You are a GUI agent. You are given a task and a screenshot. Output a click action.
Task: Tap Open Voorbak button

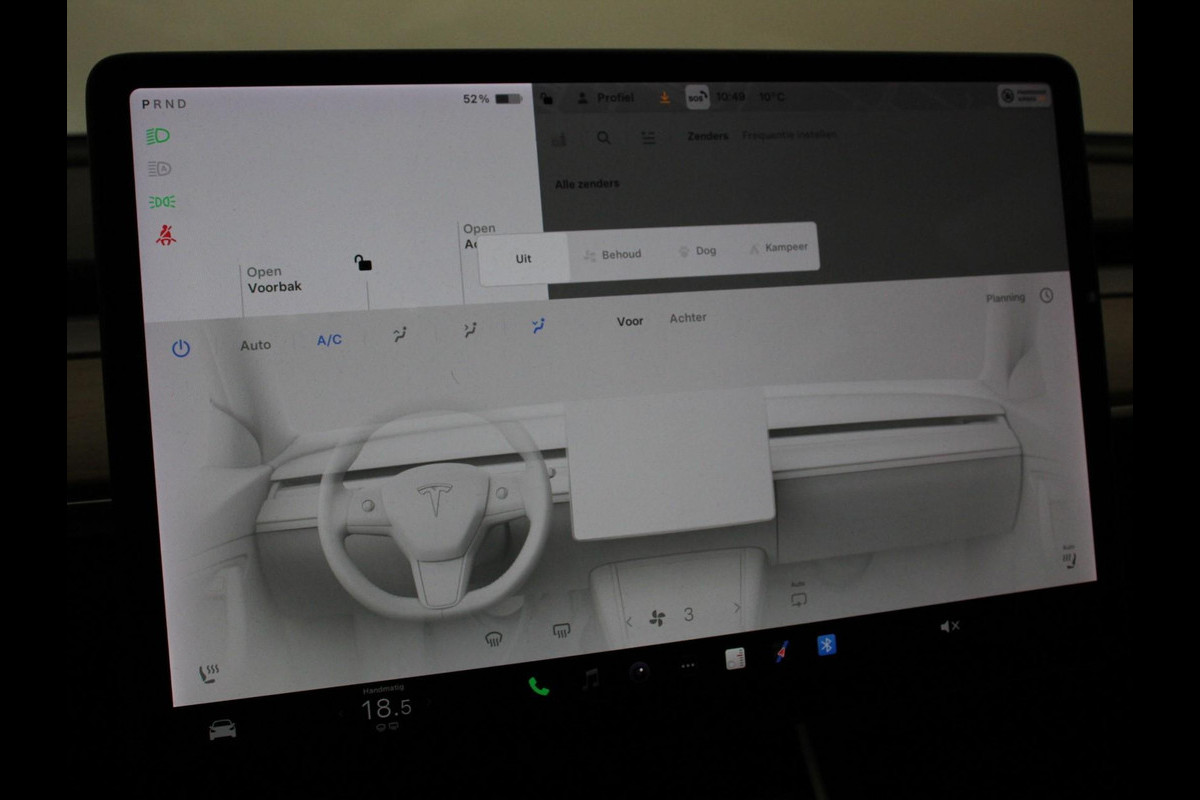coord(275,279)
